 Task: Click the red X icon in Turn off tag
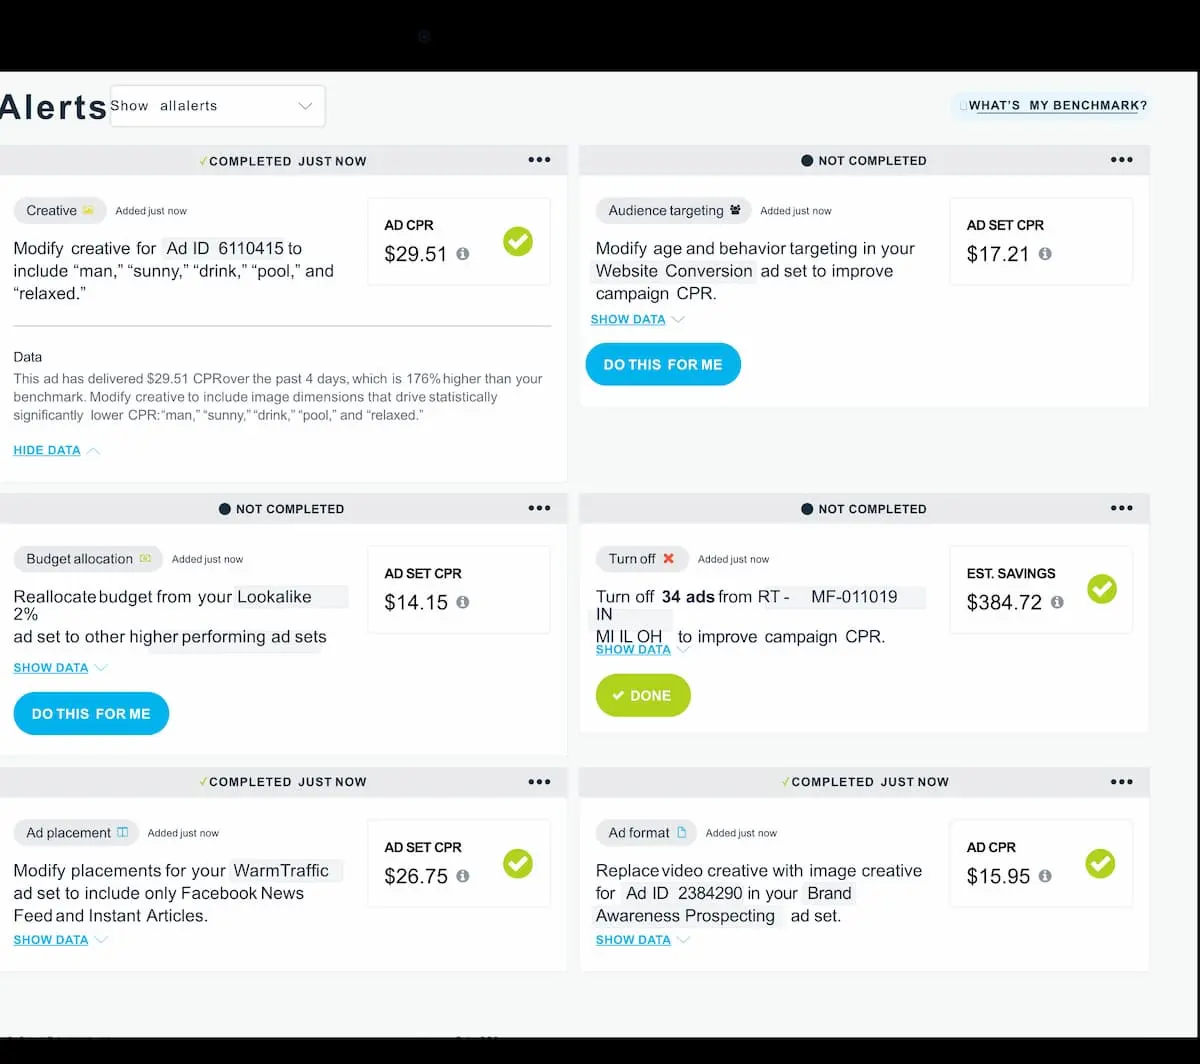[x=668, y=559]
